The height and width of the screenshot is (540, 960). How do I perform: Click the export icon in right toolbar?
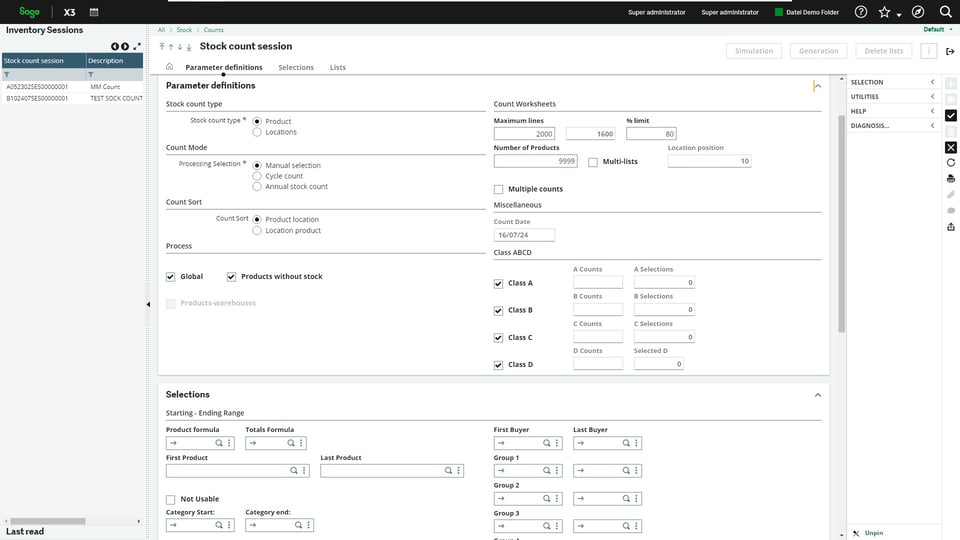[x=951, y=227]
